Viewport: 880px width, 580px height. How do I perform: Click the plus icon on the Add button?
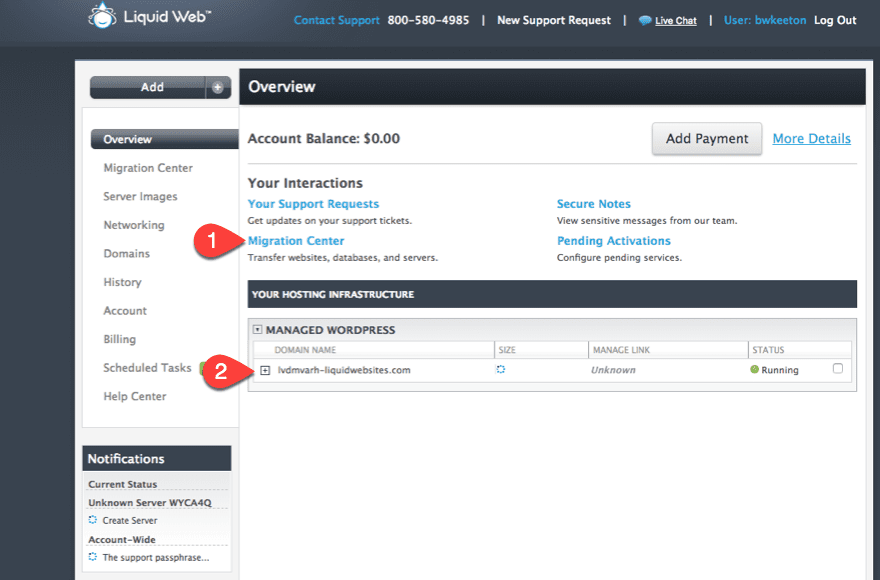[x=218, y=88]
